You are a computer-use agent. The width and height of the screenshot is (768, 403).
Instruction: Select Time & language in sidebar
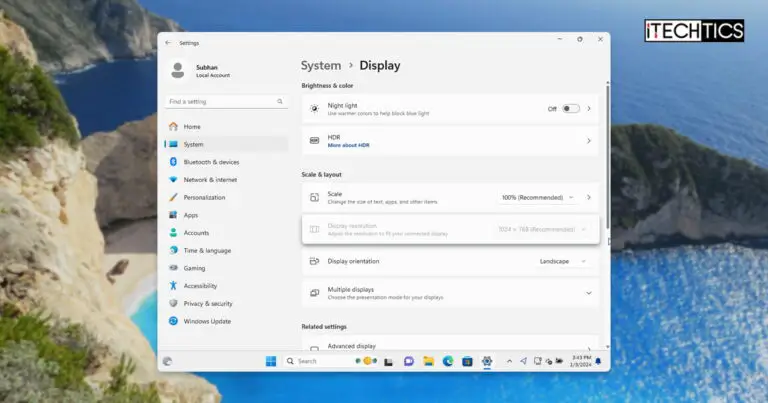coord(207,250)
